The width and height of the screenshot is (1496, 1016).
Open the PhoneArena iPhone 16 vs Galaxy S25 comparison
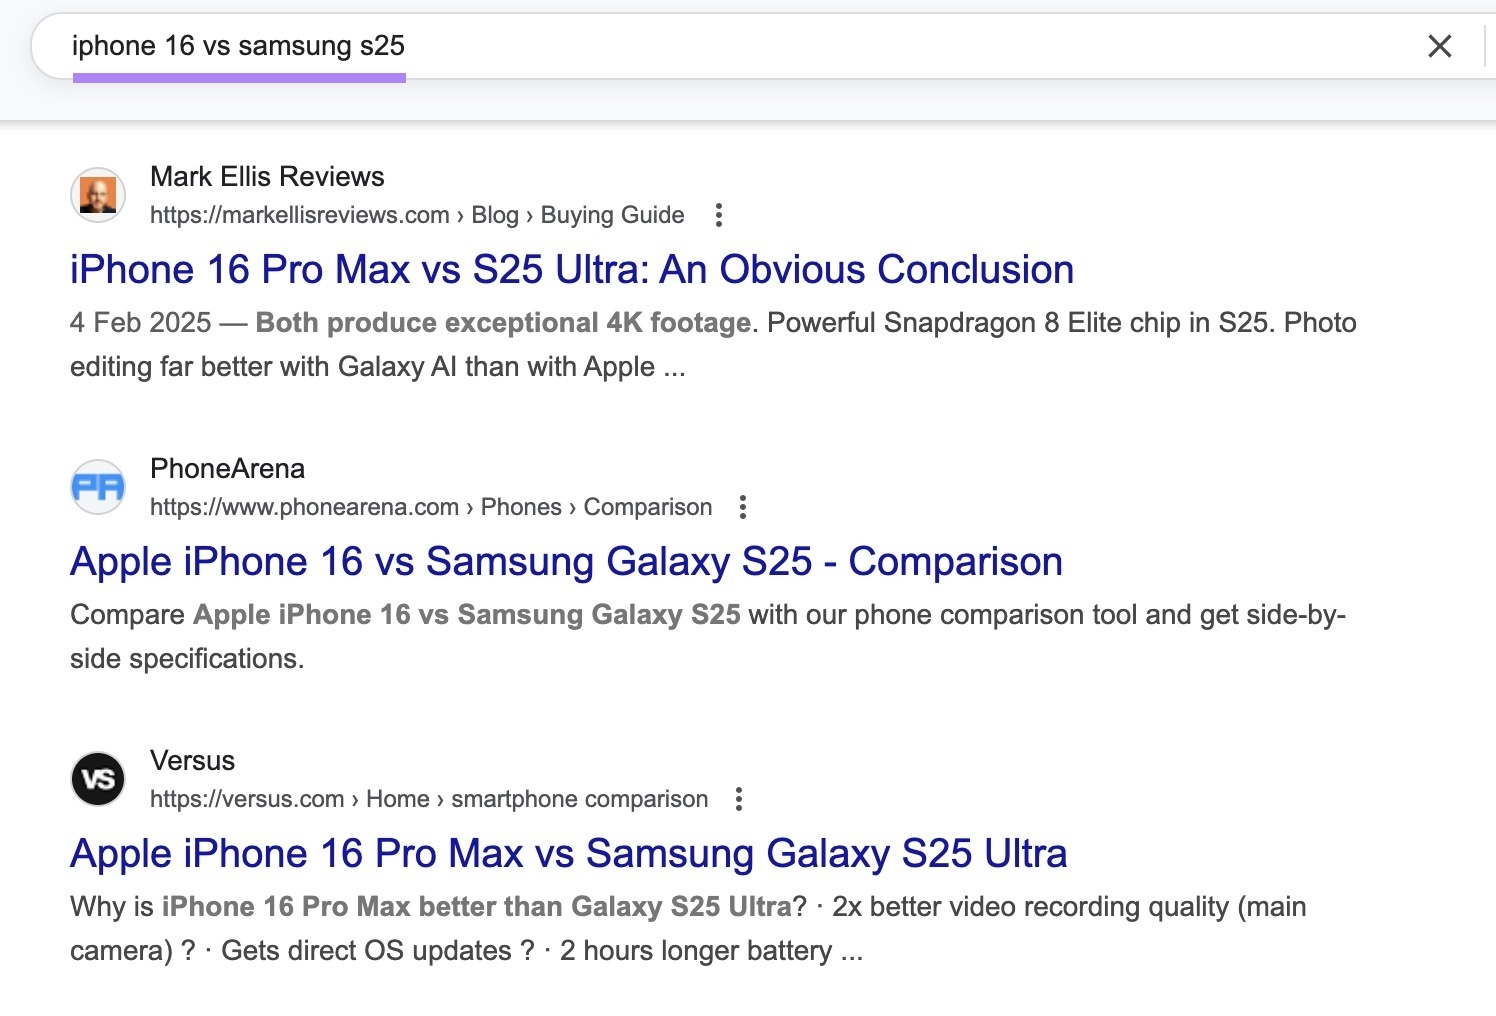565,561
